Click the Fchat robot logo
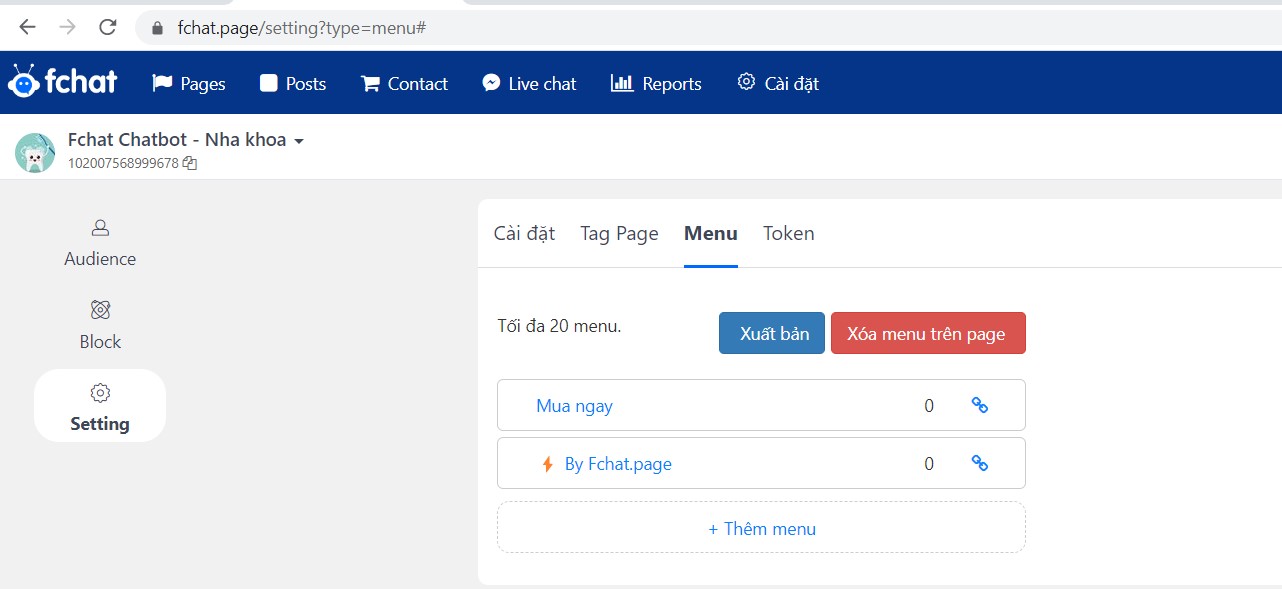The height and width of the screenshot is (589, 1282). pyautogui.click(x=62, y=82)
